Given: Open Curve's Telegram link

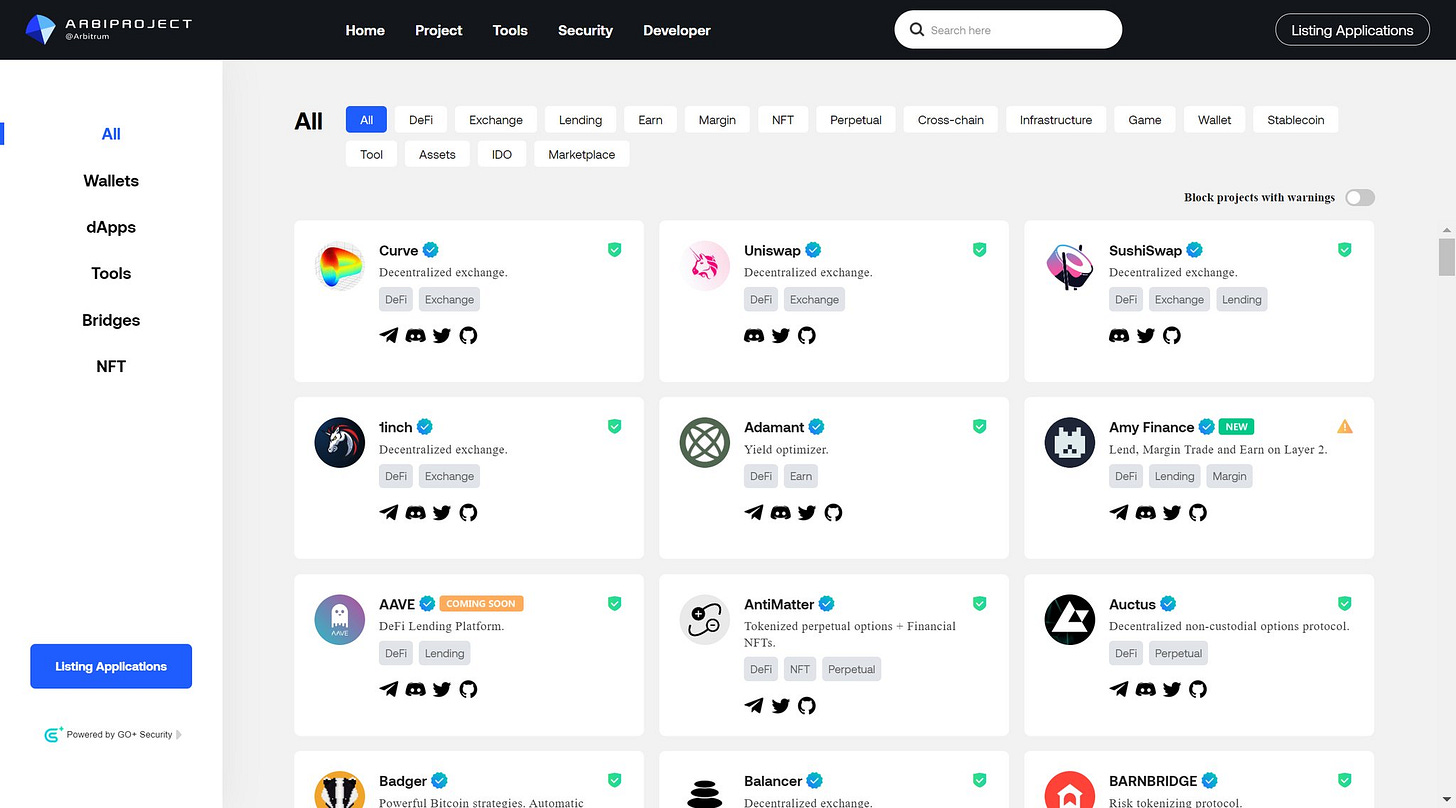Looking at the screenshot, I should point(389,335).
